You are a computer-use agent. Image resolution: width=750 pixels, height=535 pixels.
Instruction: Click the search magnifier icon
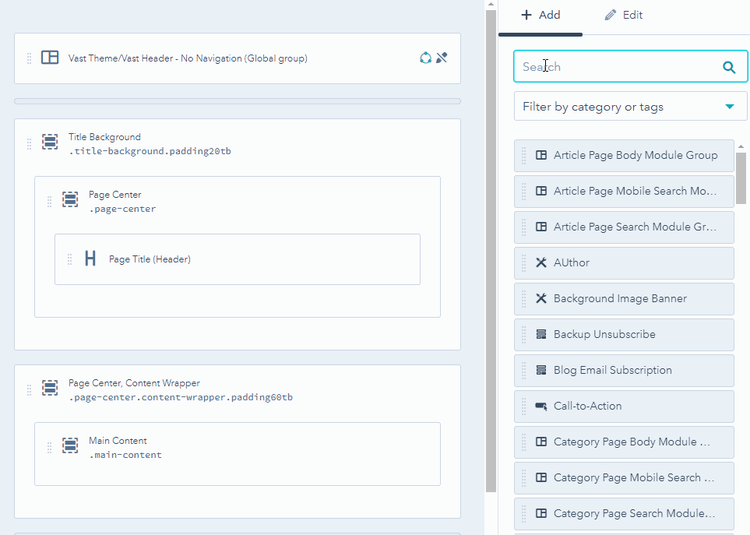pos(729,68)
